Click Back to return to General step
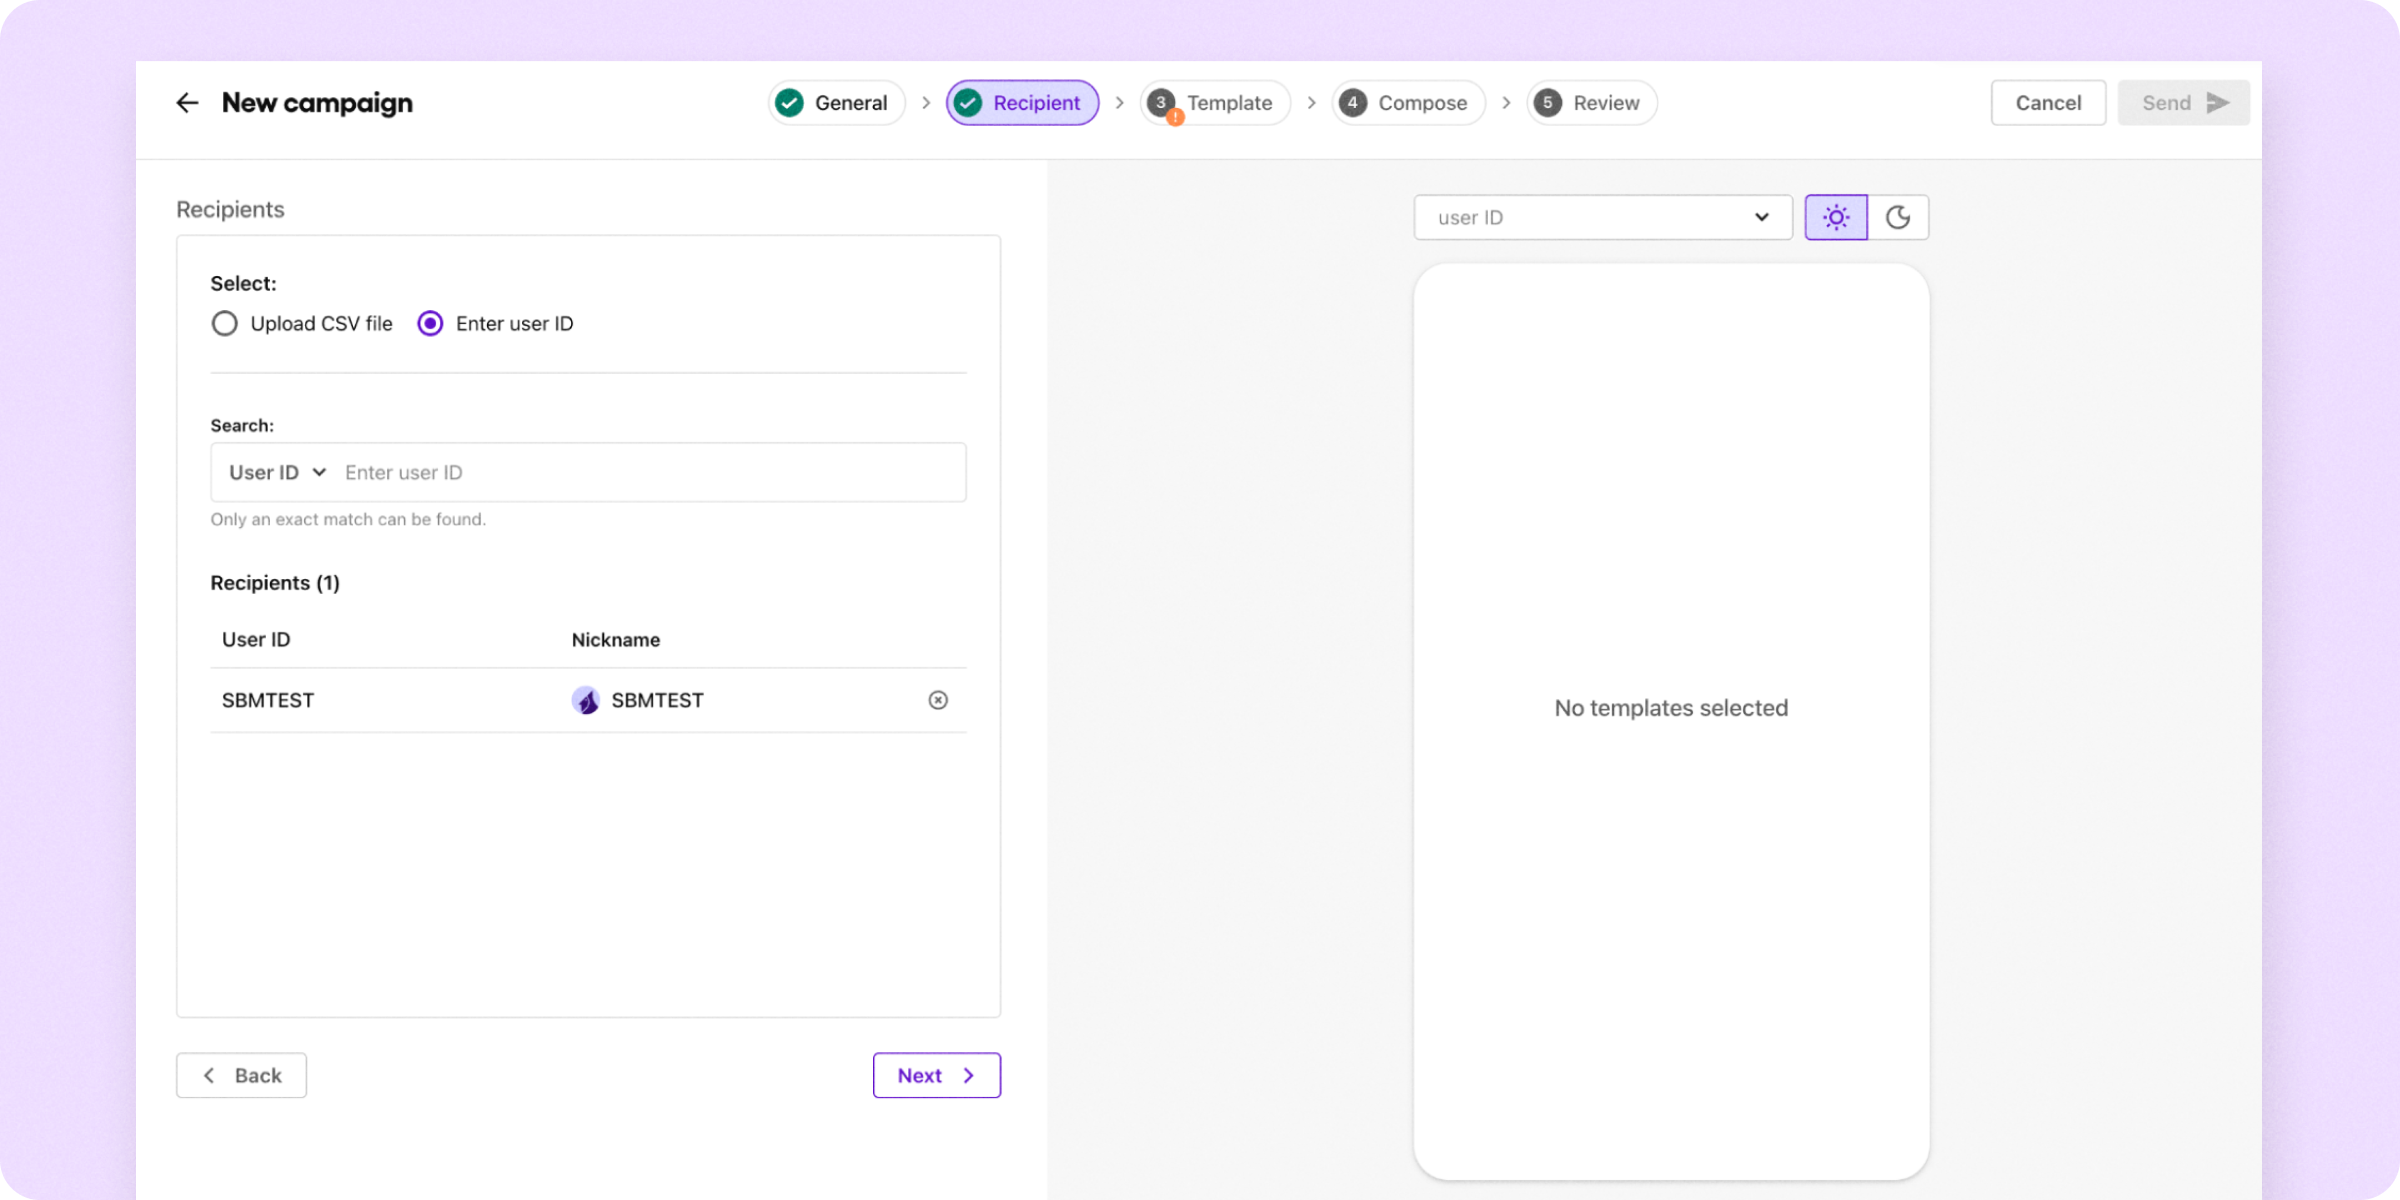Image resolution: width=2400 pixels, height=1200 pixels. (x=240, y=1075)
